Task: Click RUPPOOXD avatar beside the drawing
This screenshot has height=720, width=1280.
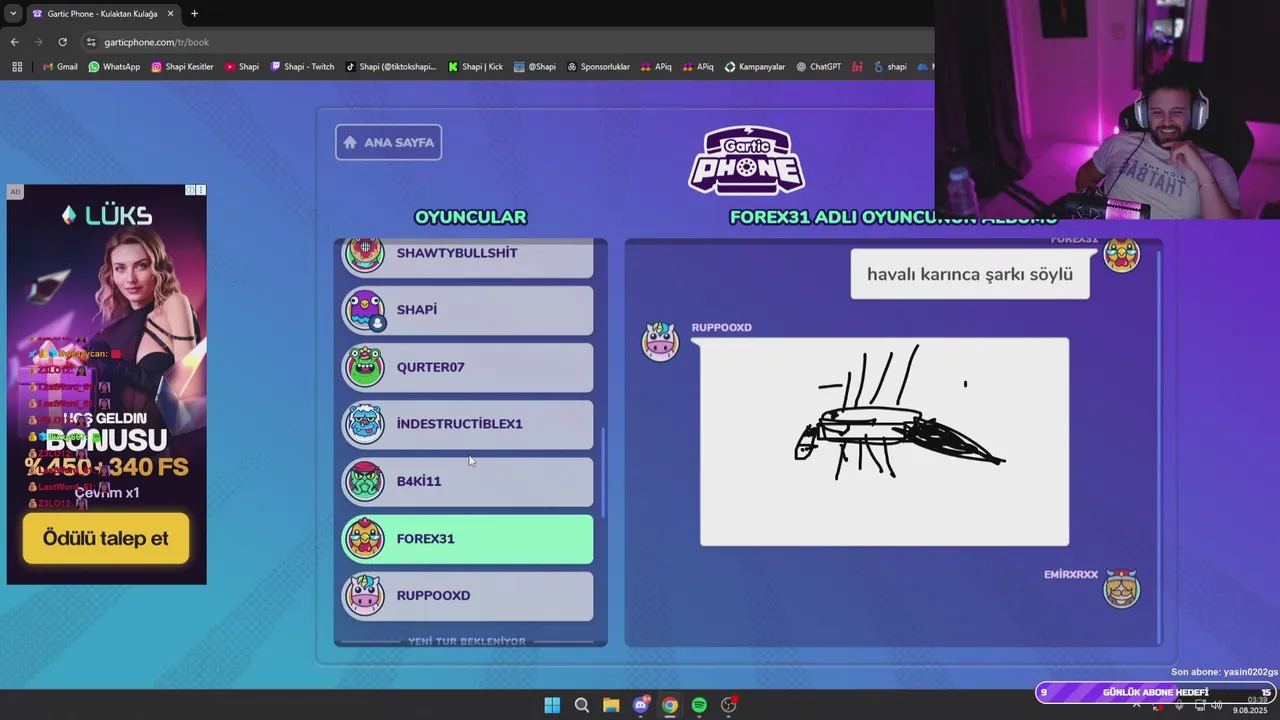Action: point(660,341)
